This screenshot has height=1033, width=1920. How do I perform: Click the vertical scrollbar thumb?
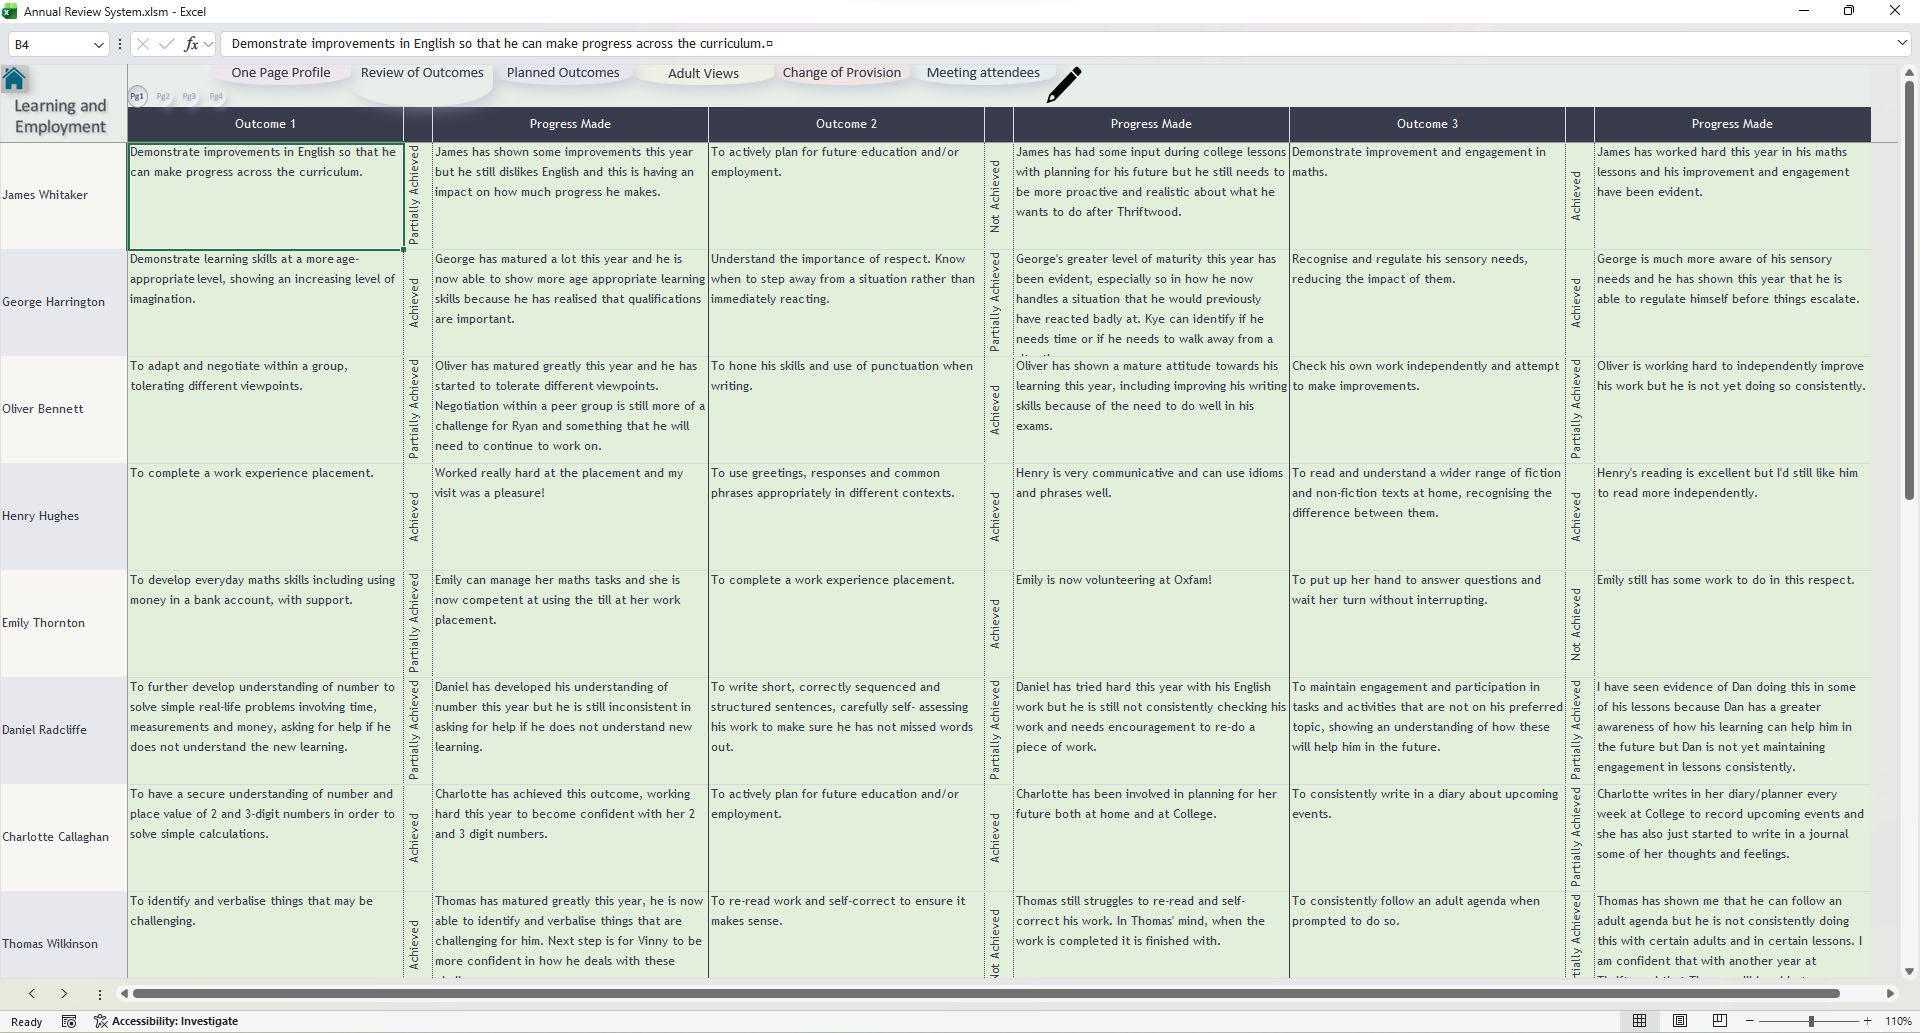(1909, 290)
